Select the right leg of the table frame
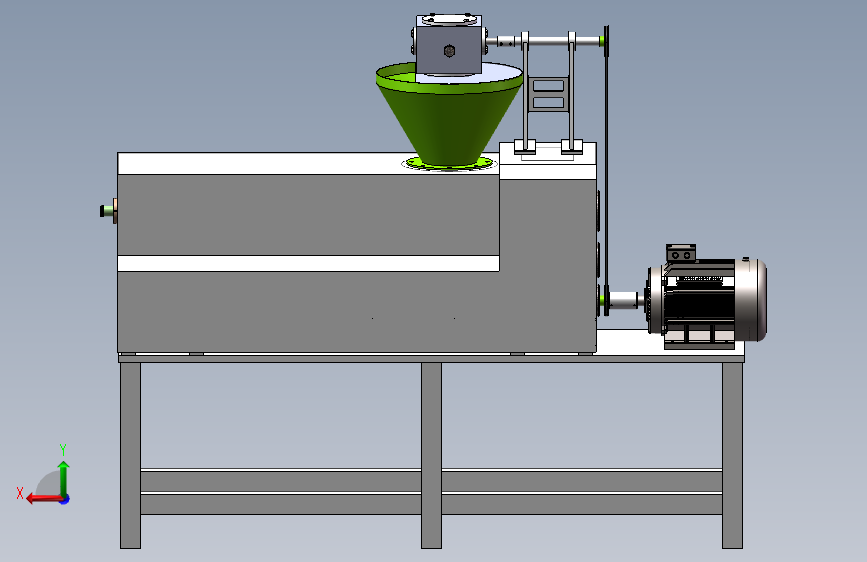 pyautogui.click(x=732, y=456)
